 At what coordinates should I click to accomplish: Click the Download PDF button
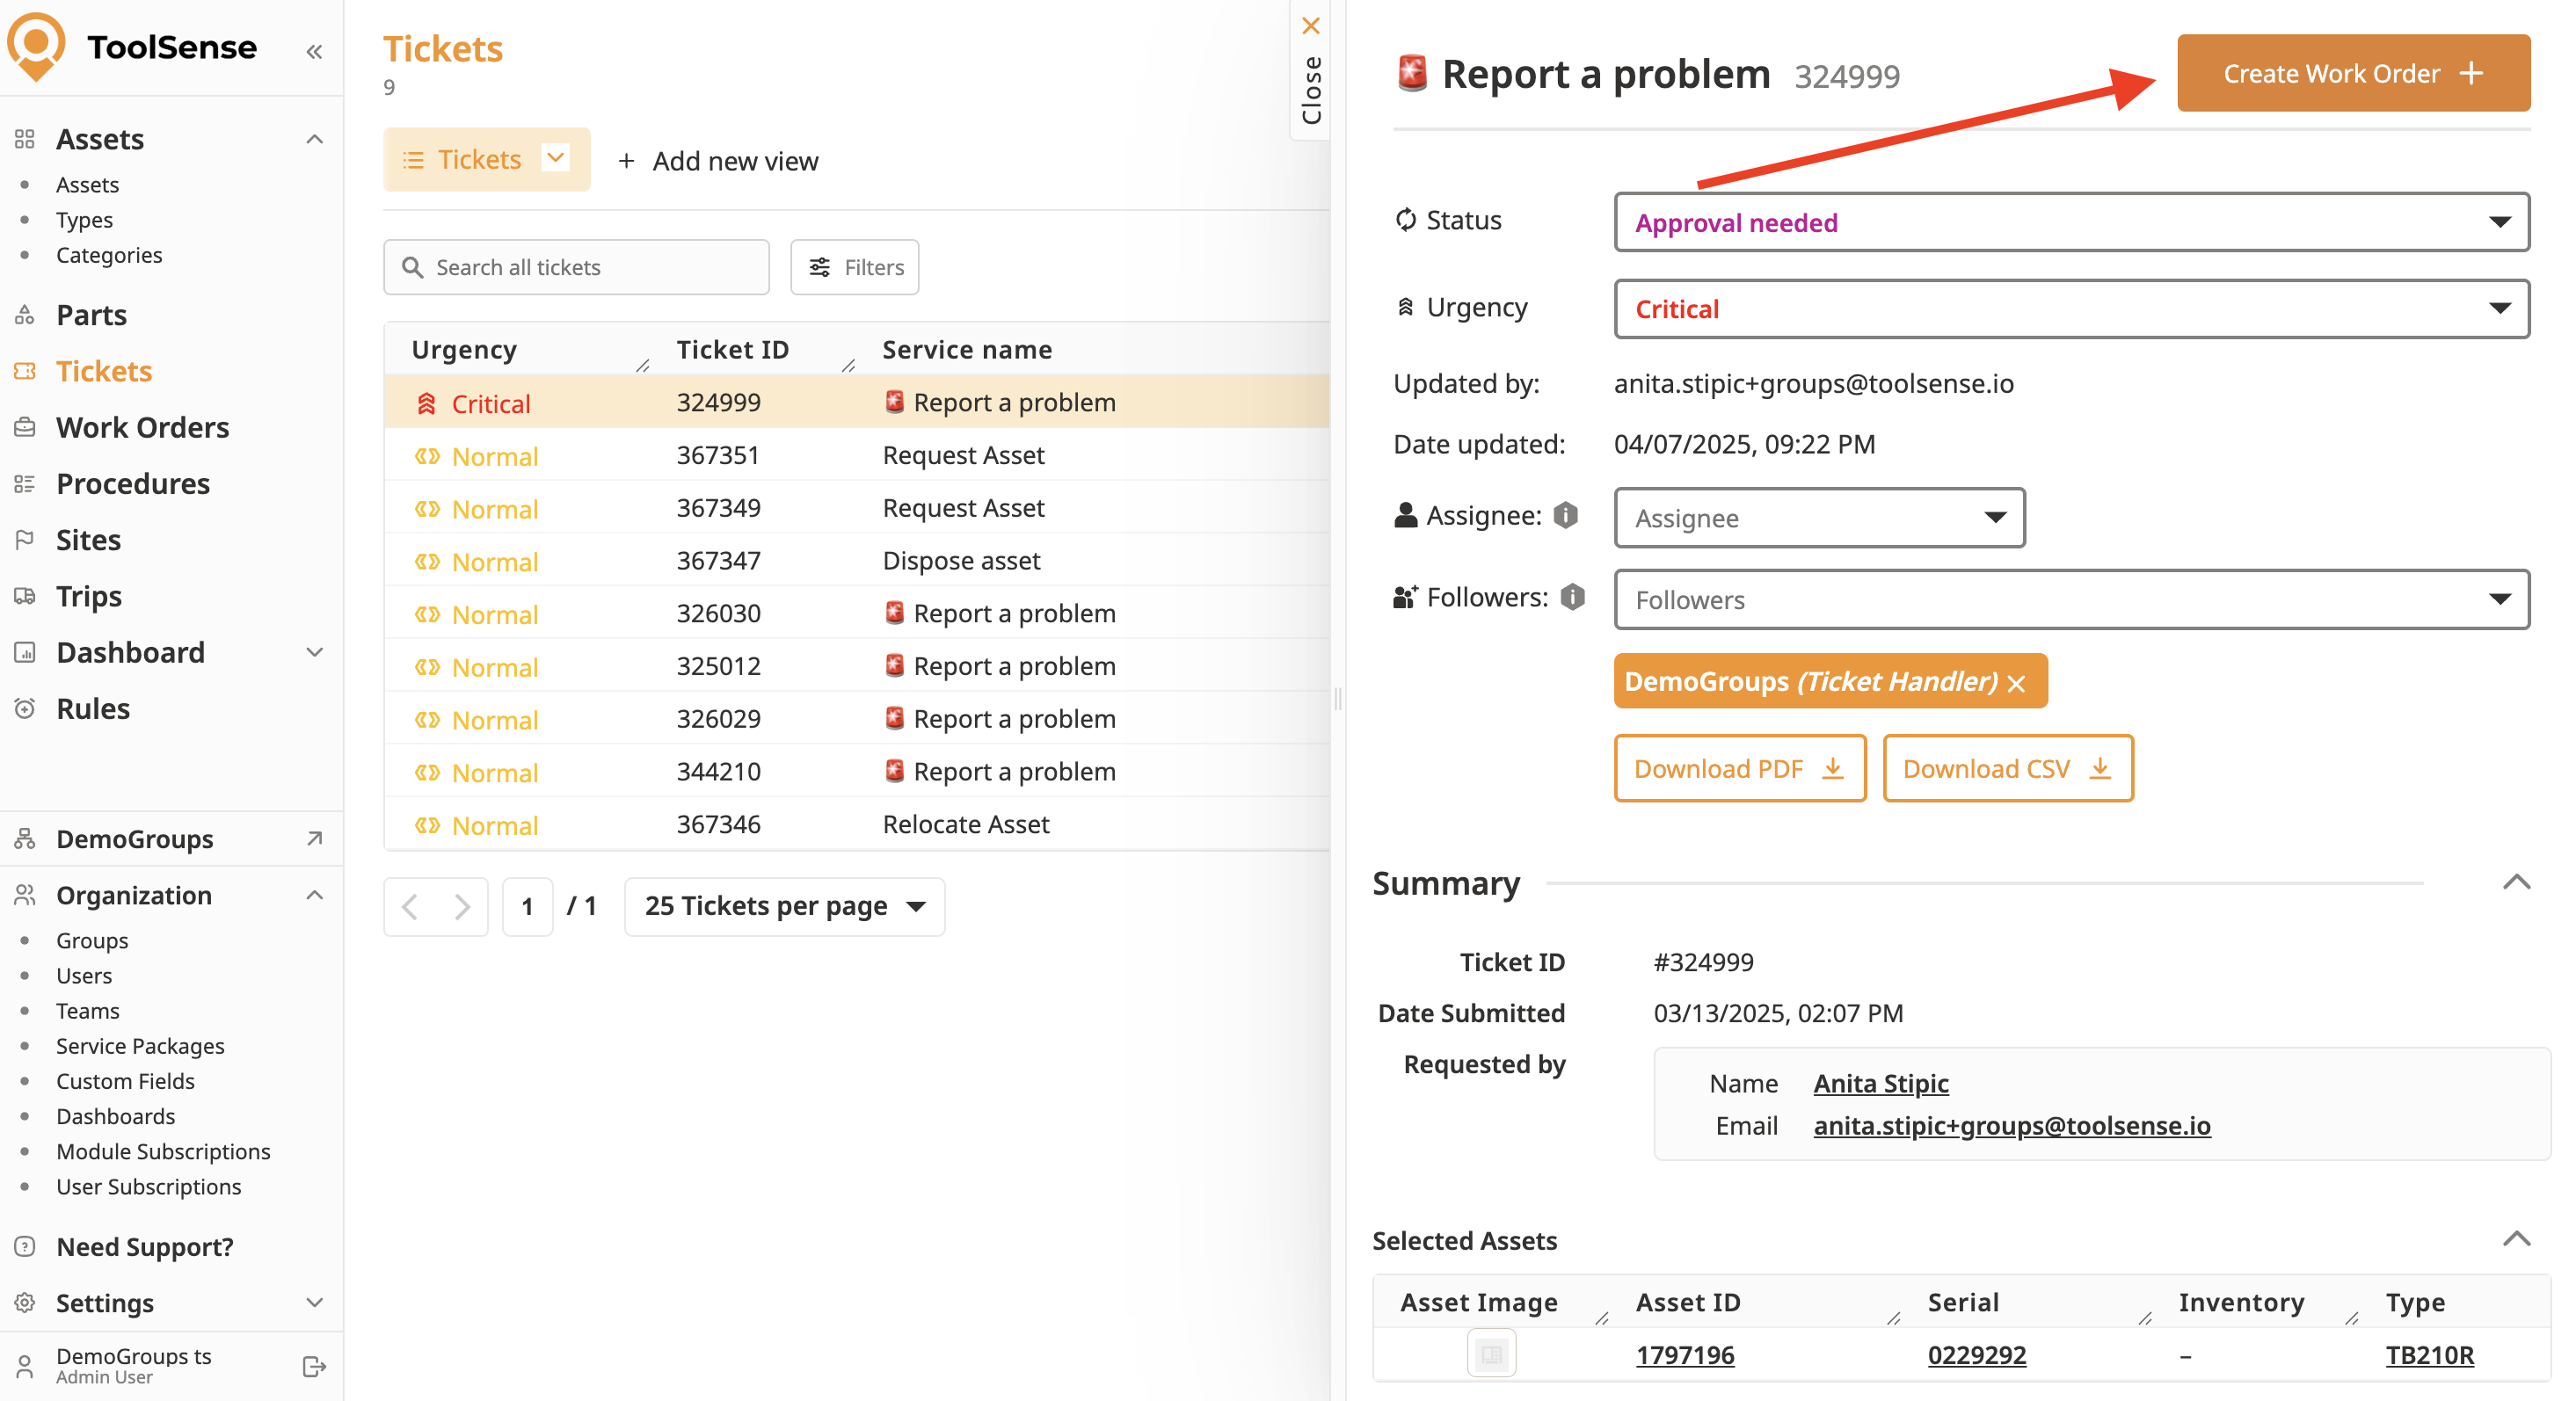1738,768
